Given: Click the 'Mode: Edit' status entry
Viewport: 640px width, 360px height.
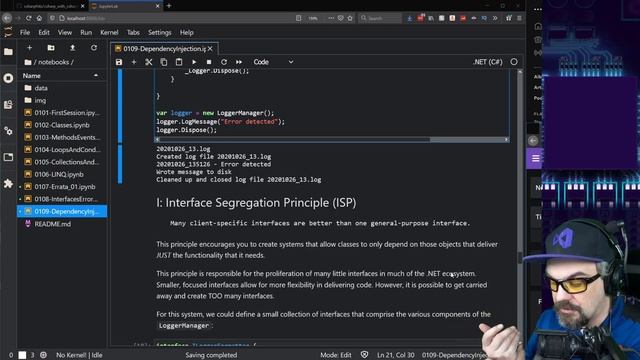Looking at the screenshot, I should click(x=336, y=355).
